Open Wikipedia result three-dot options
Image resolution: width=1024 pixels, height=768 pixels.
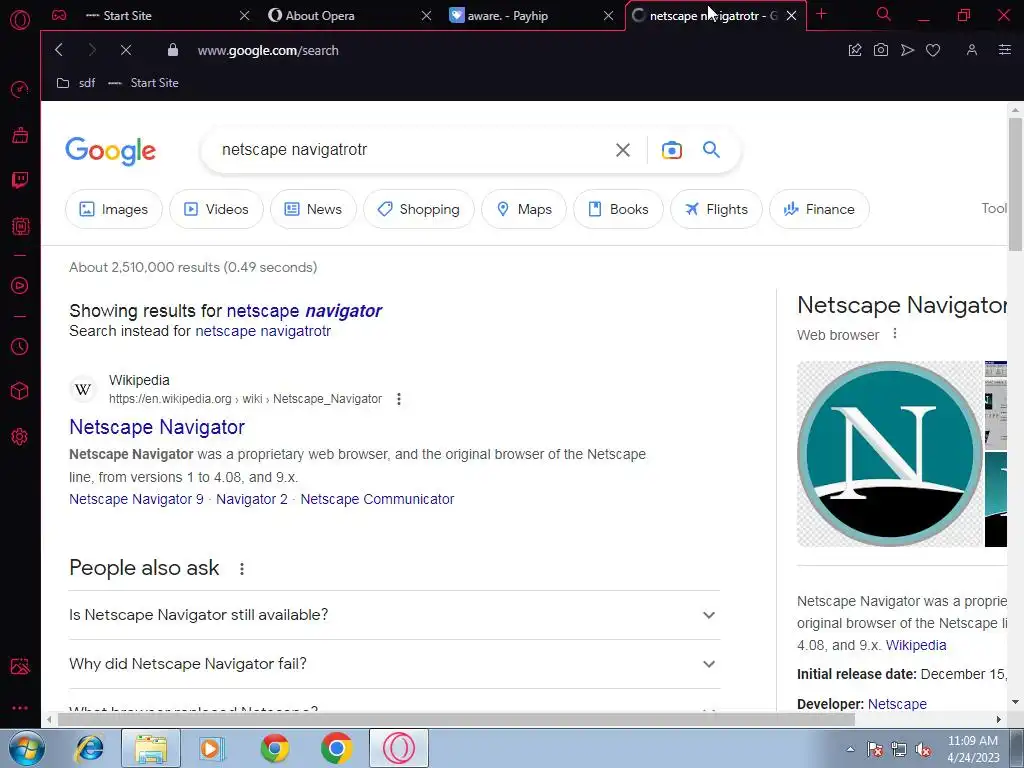pos(398,399)
